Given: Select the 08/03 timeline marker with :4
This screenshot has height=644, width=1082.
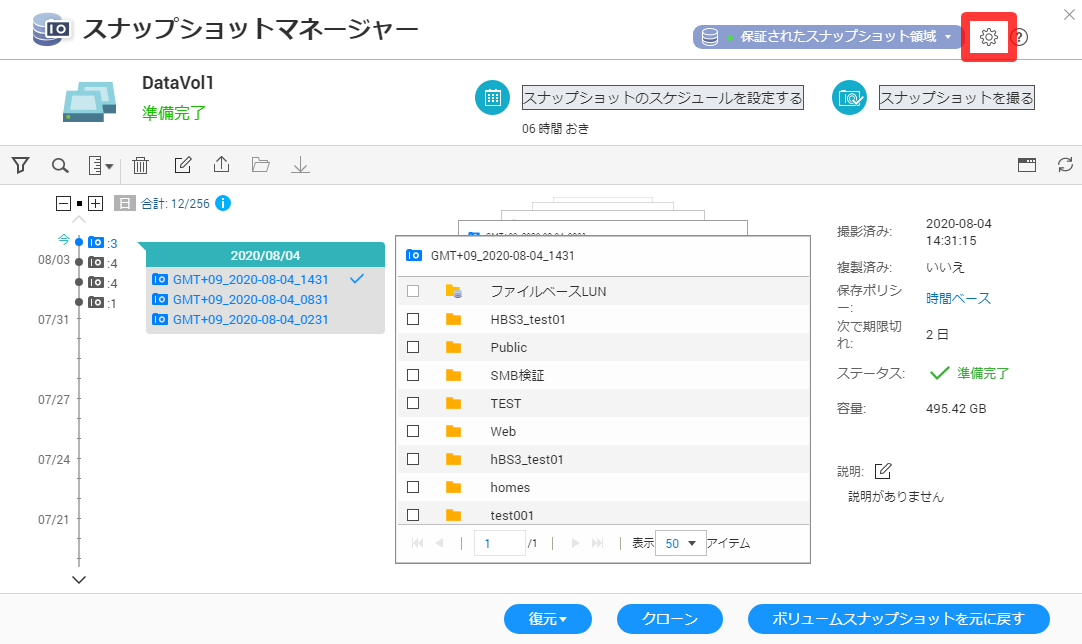Looking at the screenshot, I should point(79,262).
